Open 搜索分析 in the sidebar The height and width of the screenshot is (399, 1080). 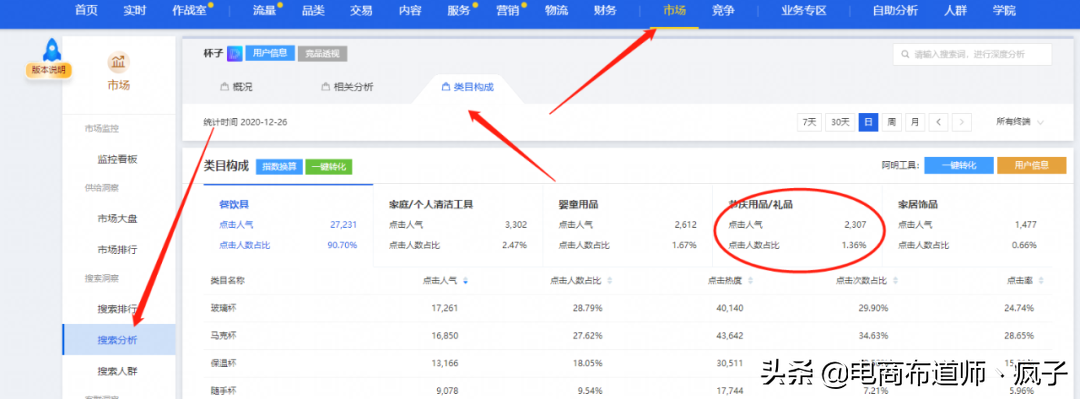click(x=118, y=340)
